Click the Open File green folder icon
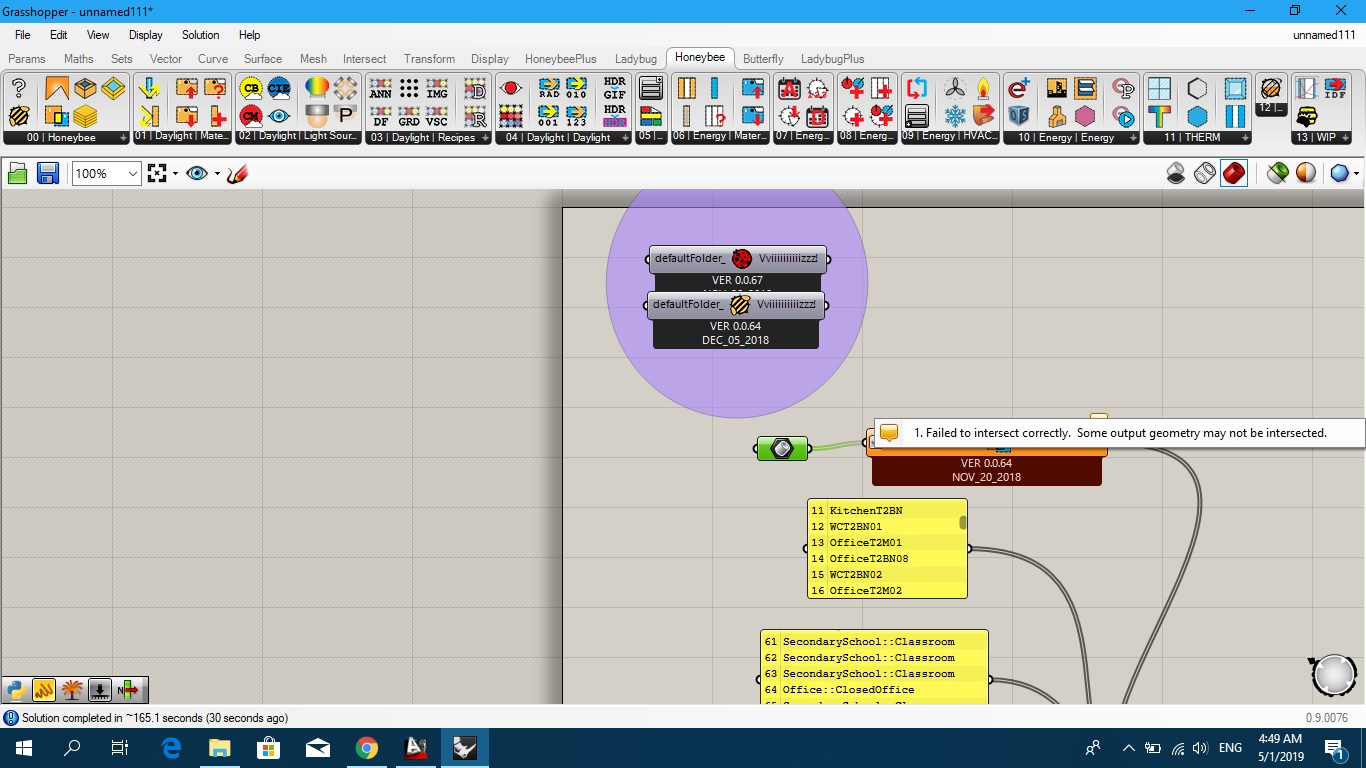 [18, 174]
